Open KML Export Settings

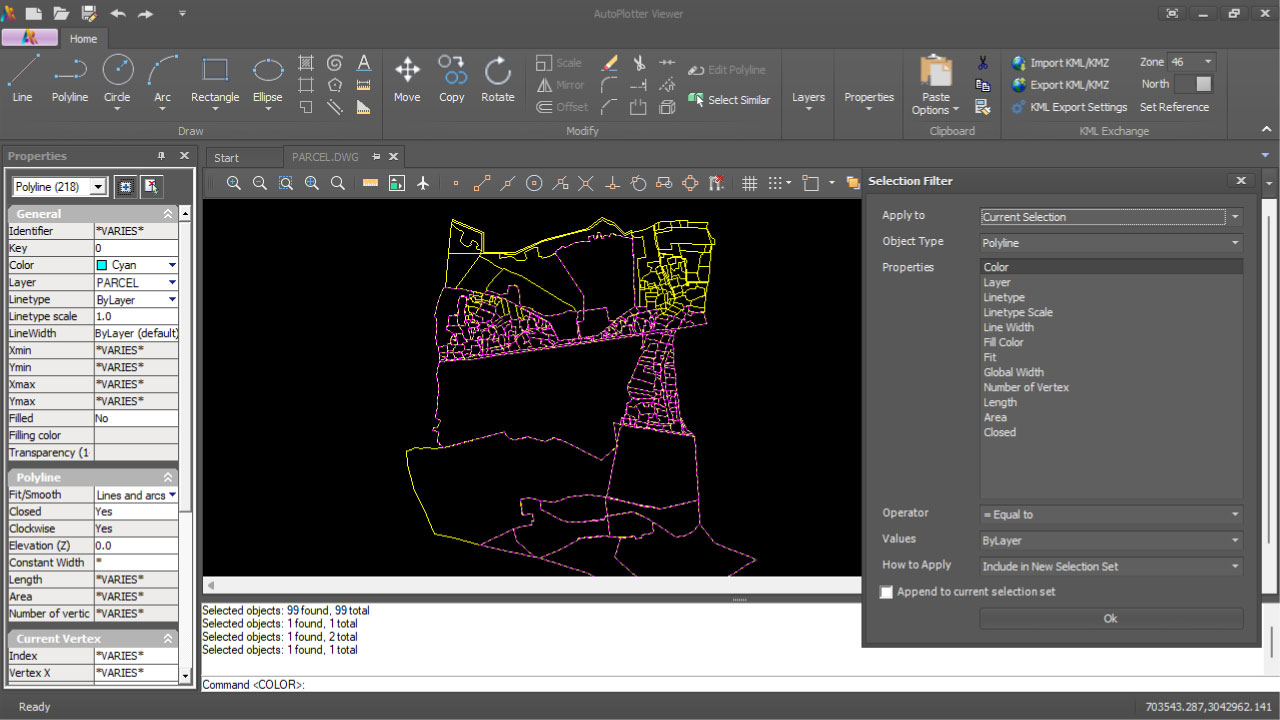pos(1068,107)
